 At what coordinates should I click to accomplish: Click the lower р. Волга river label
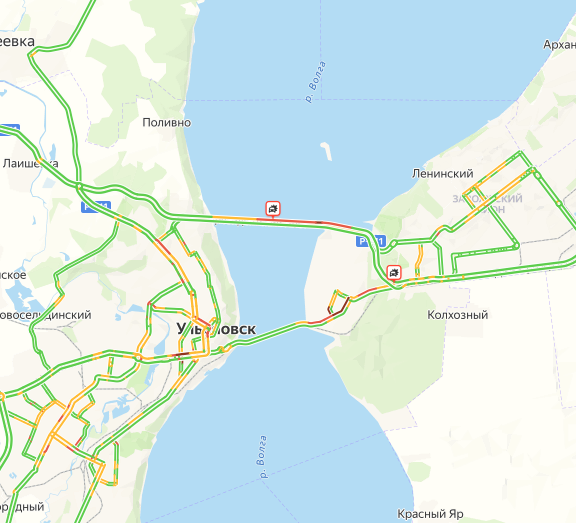(262, 457)
